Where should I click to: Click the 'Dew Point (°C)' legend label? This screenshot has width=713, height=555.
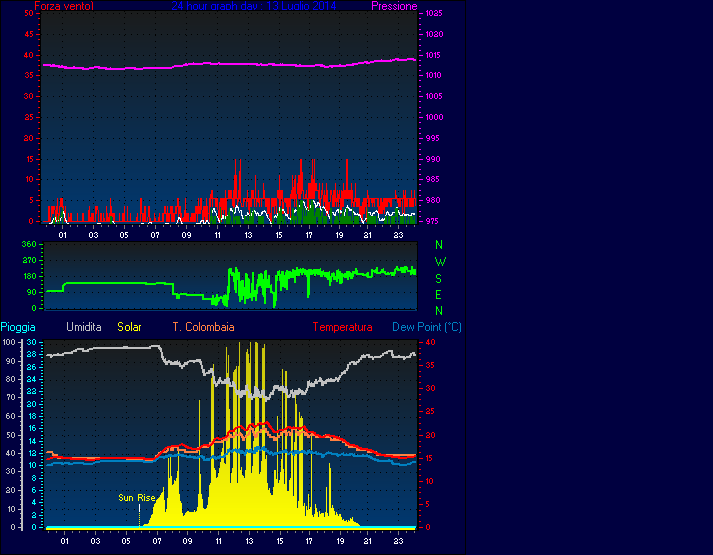tap(426, 327)
